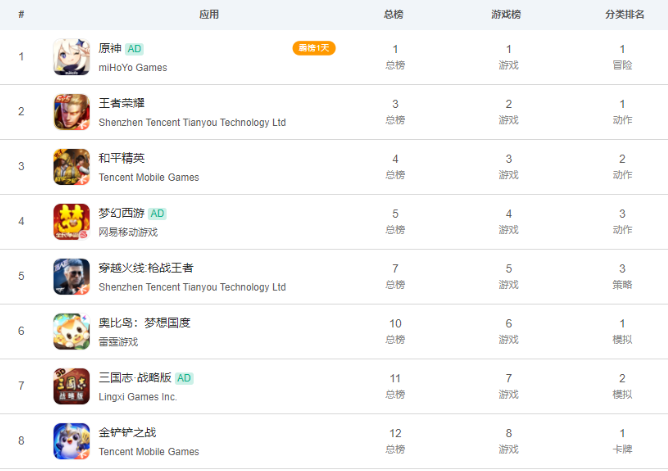Click 动作 category rank in 和平精英 row

(x=622, y=175)
